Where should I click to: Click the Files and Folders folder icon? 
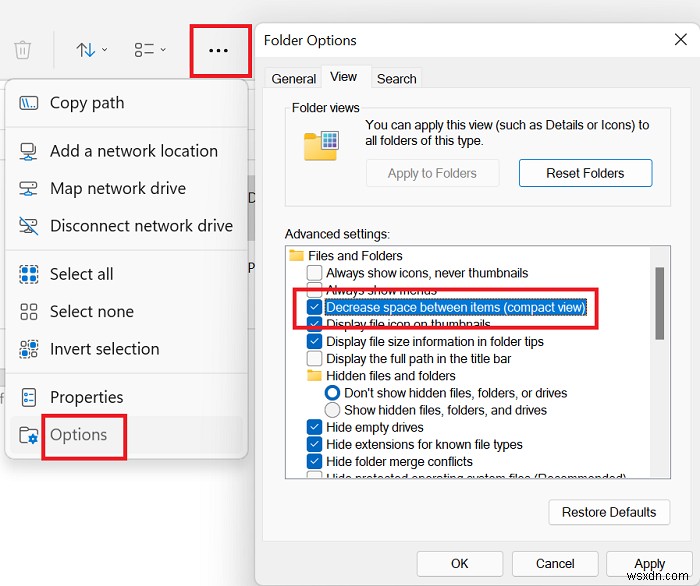[x=296, y=255]
